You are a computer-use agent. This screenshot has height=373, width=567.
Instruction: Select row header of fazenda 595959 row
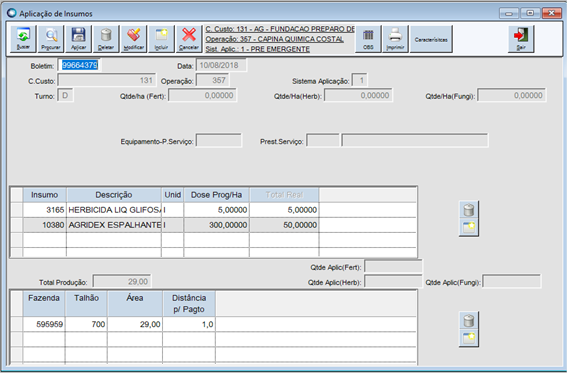tap(17, 324)
